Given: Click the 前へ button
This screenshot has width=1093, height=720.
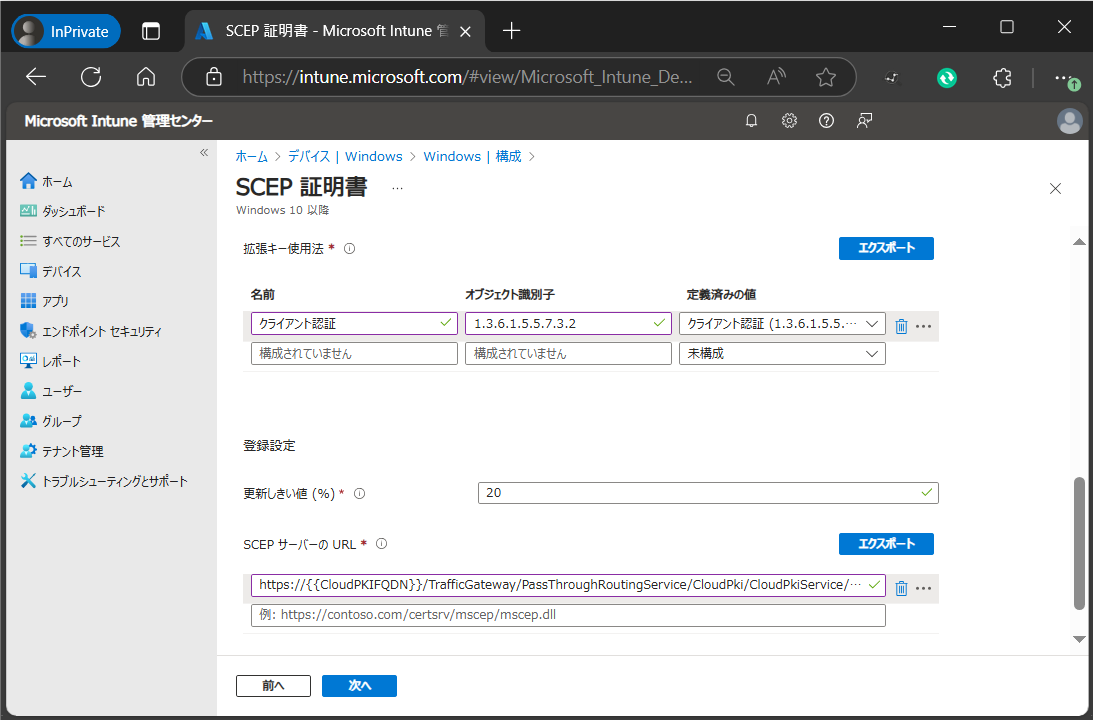Looking at the screenshot, I should [273, 686].
